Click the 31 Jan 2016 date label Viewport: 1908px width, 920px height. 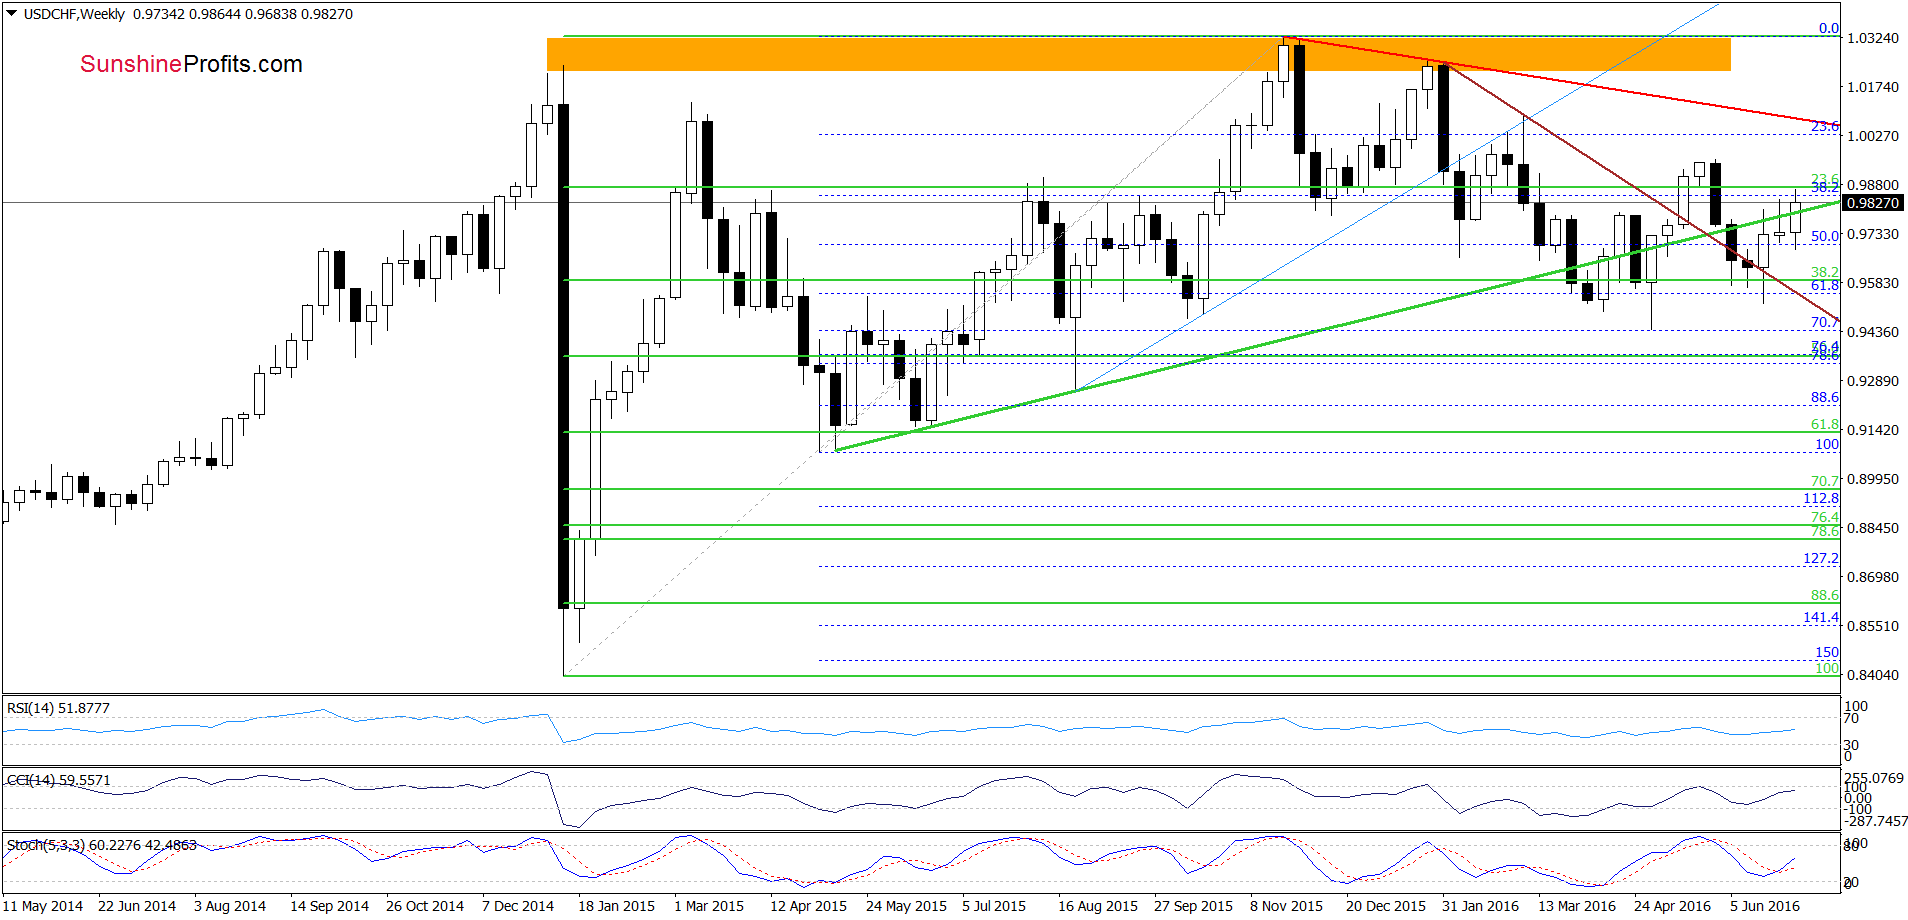tap(1480, 906)
